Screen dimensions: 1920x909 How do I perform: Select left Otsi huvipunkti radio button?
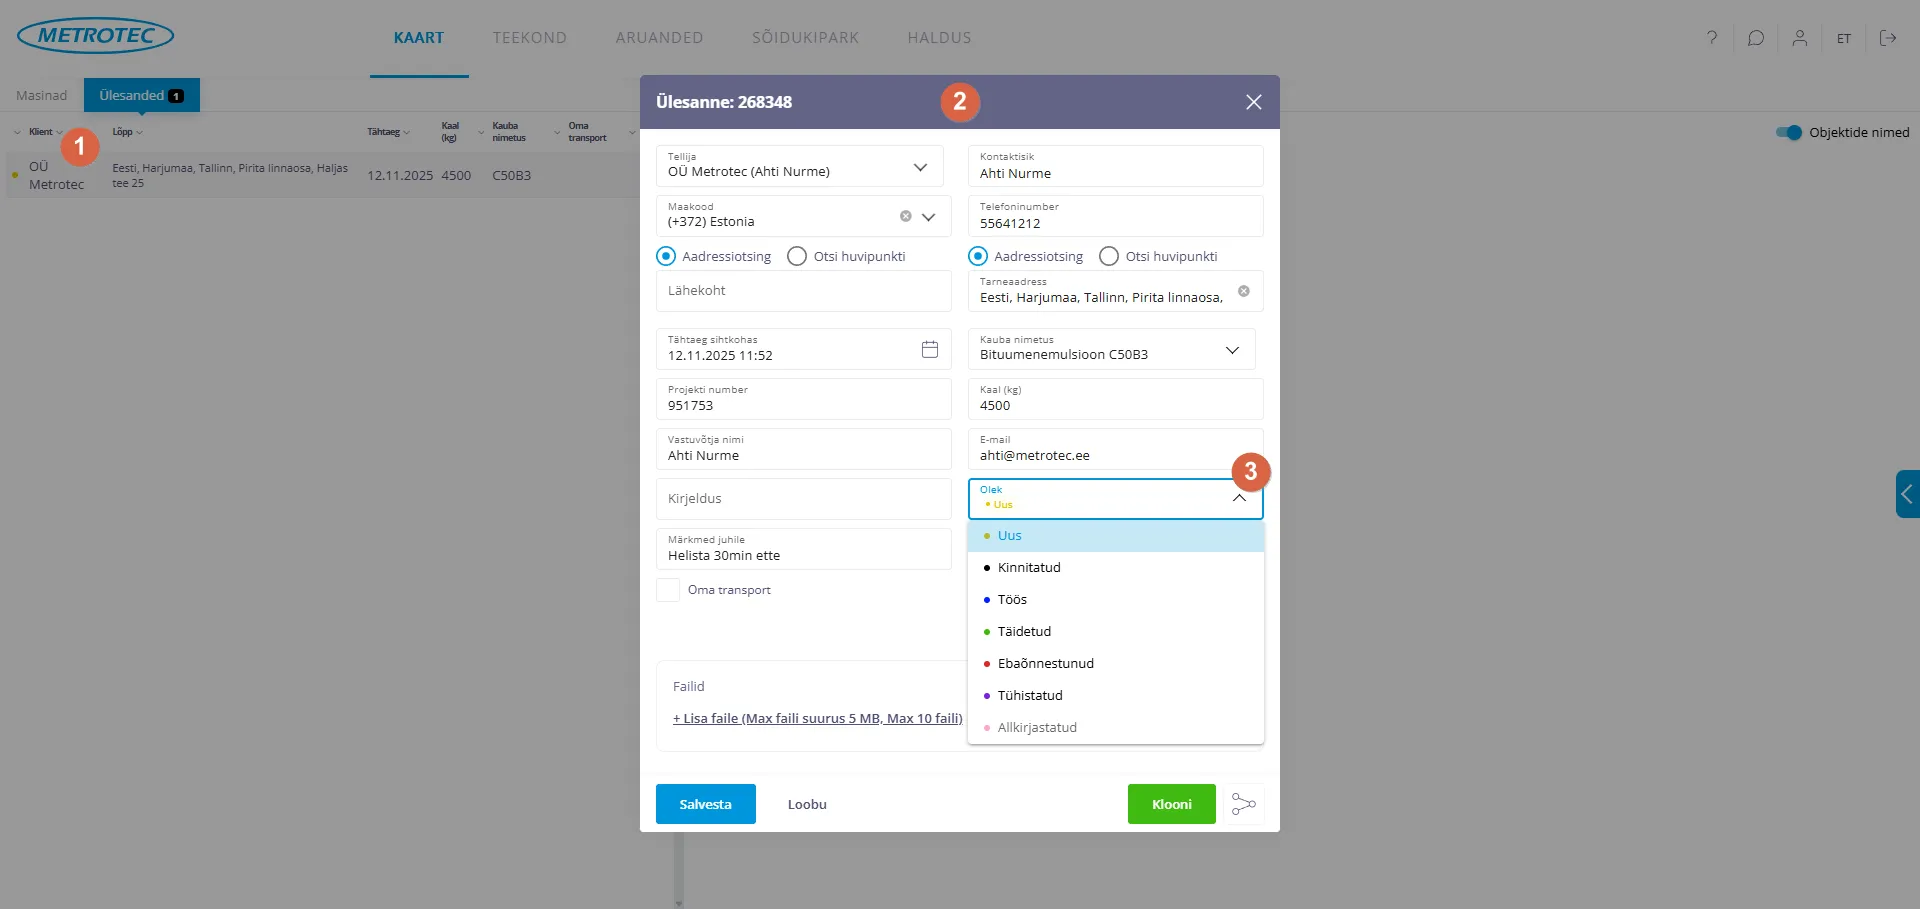(x=797, y=256)
